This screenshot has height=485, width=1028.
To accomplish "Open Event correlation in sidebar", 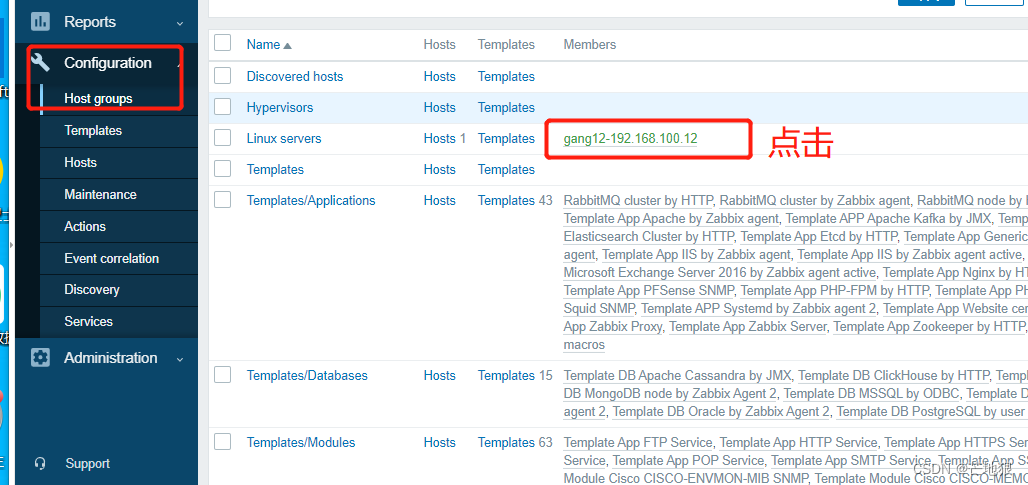I will pos(111,258).
